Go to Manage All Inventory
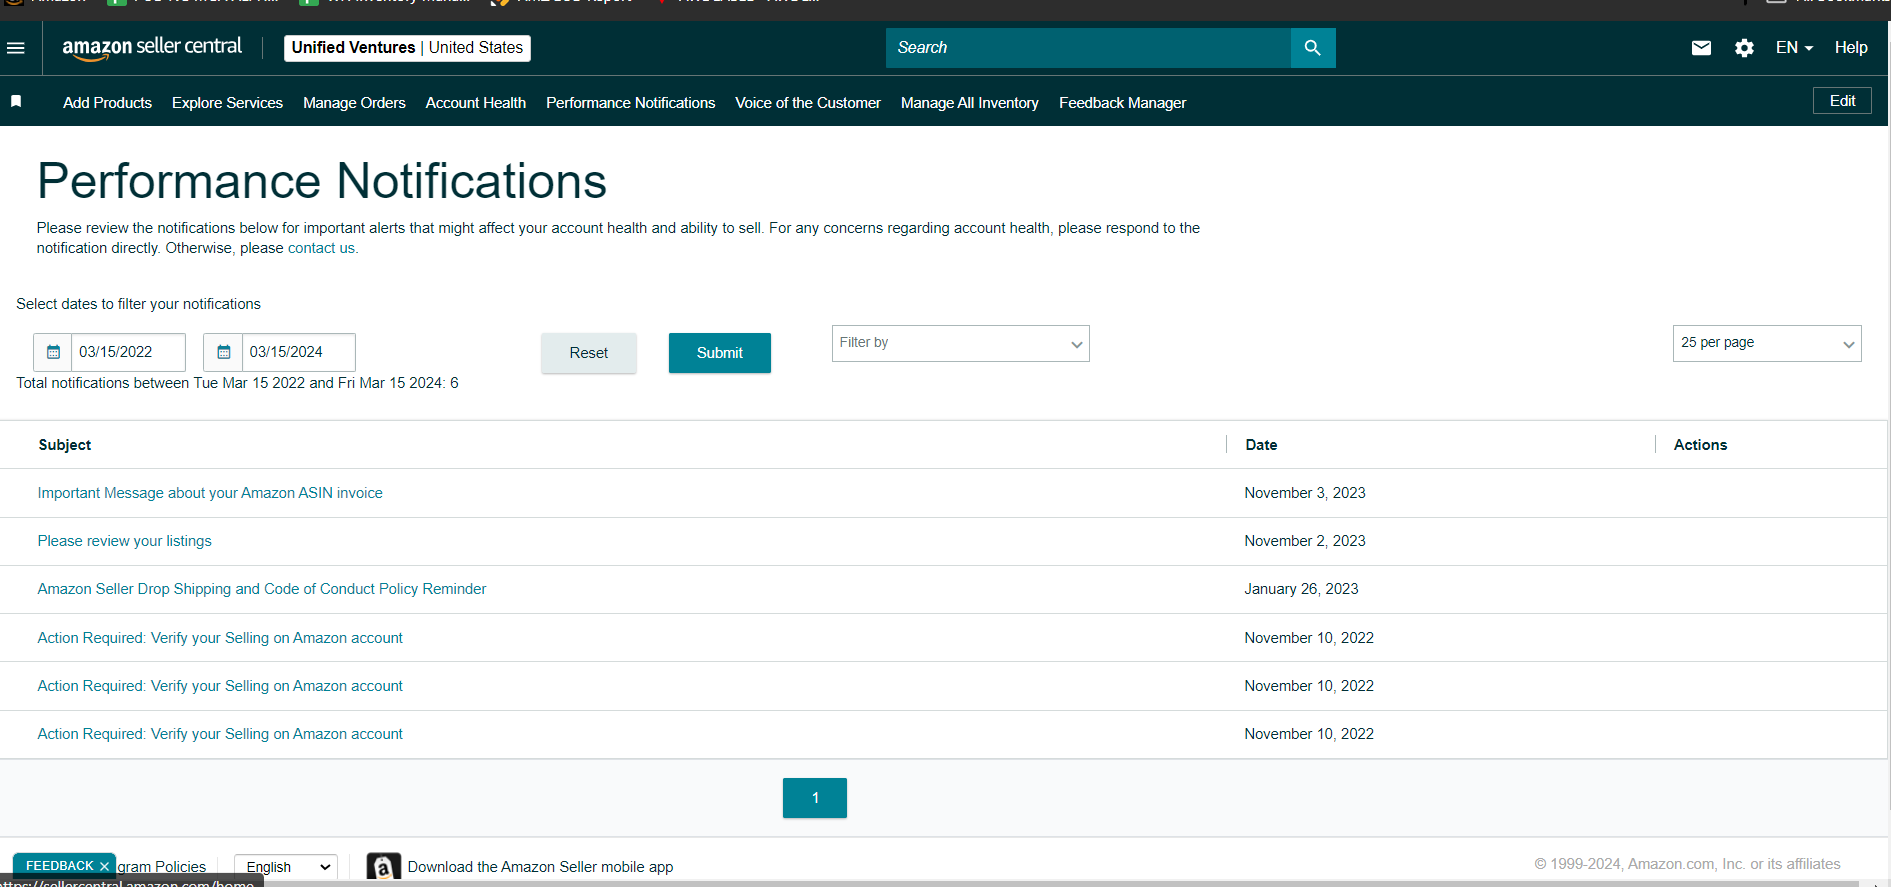 point(969,103)
